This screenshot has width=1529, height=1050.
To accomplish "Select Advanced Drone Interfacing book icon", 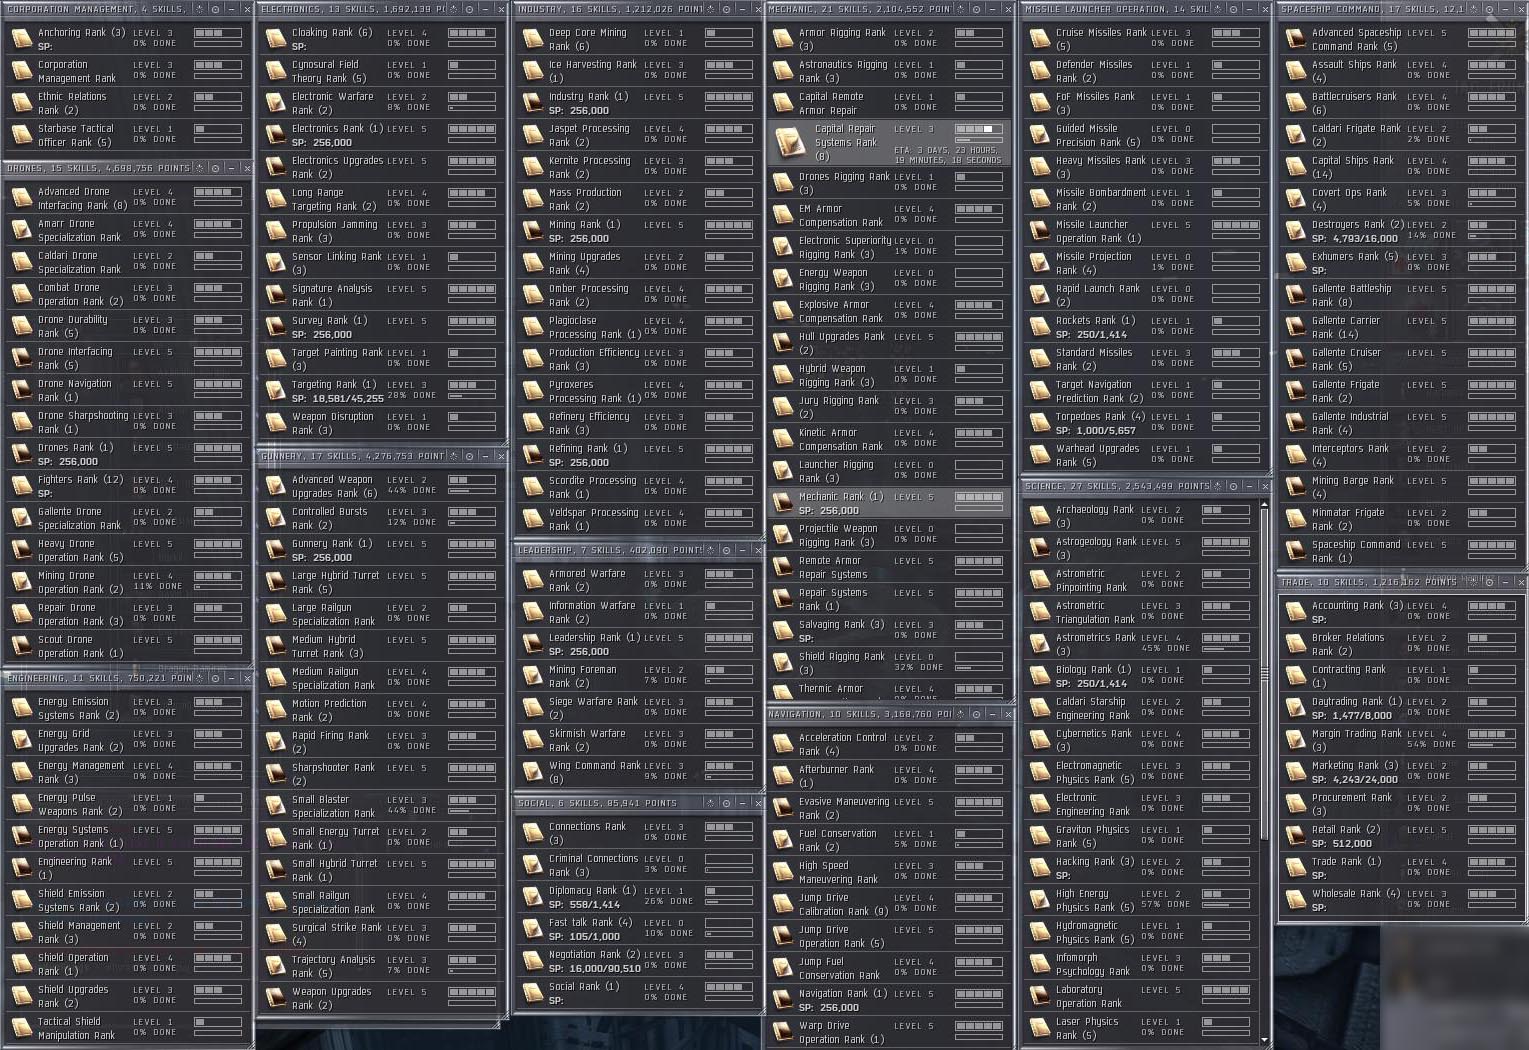I will tap(21, 198).
